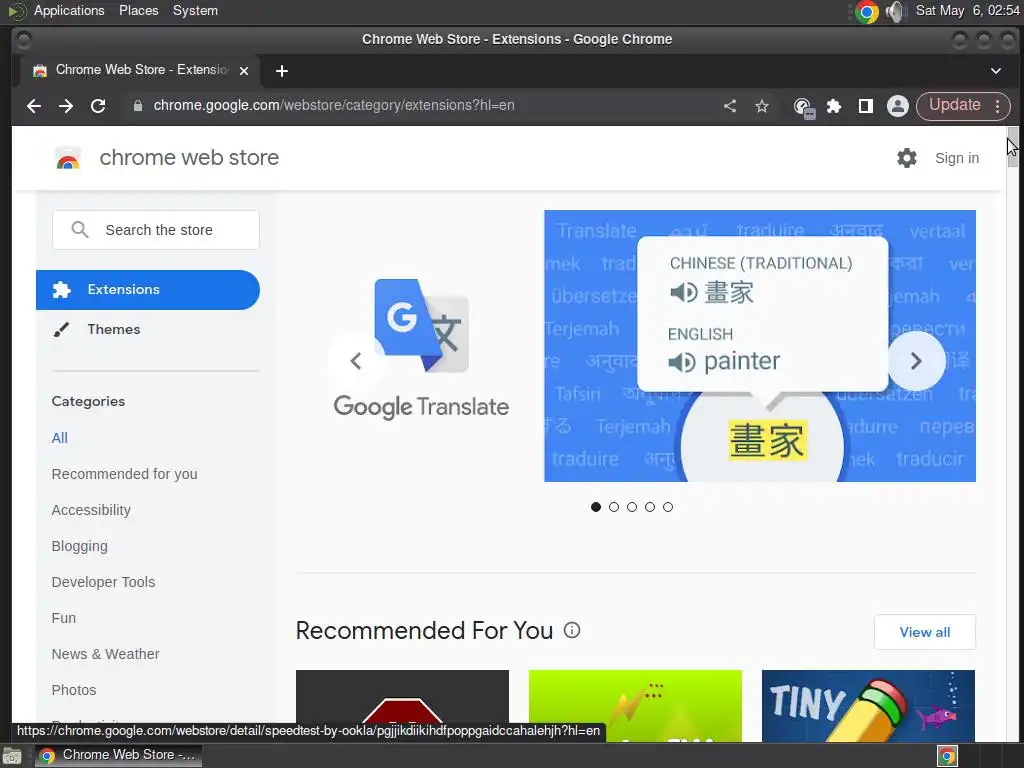Viewport: 1024px width, 768px height.
Task: Click the address bar URL
Action: 334,105
